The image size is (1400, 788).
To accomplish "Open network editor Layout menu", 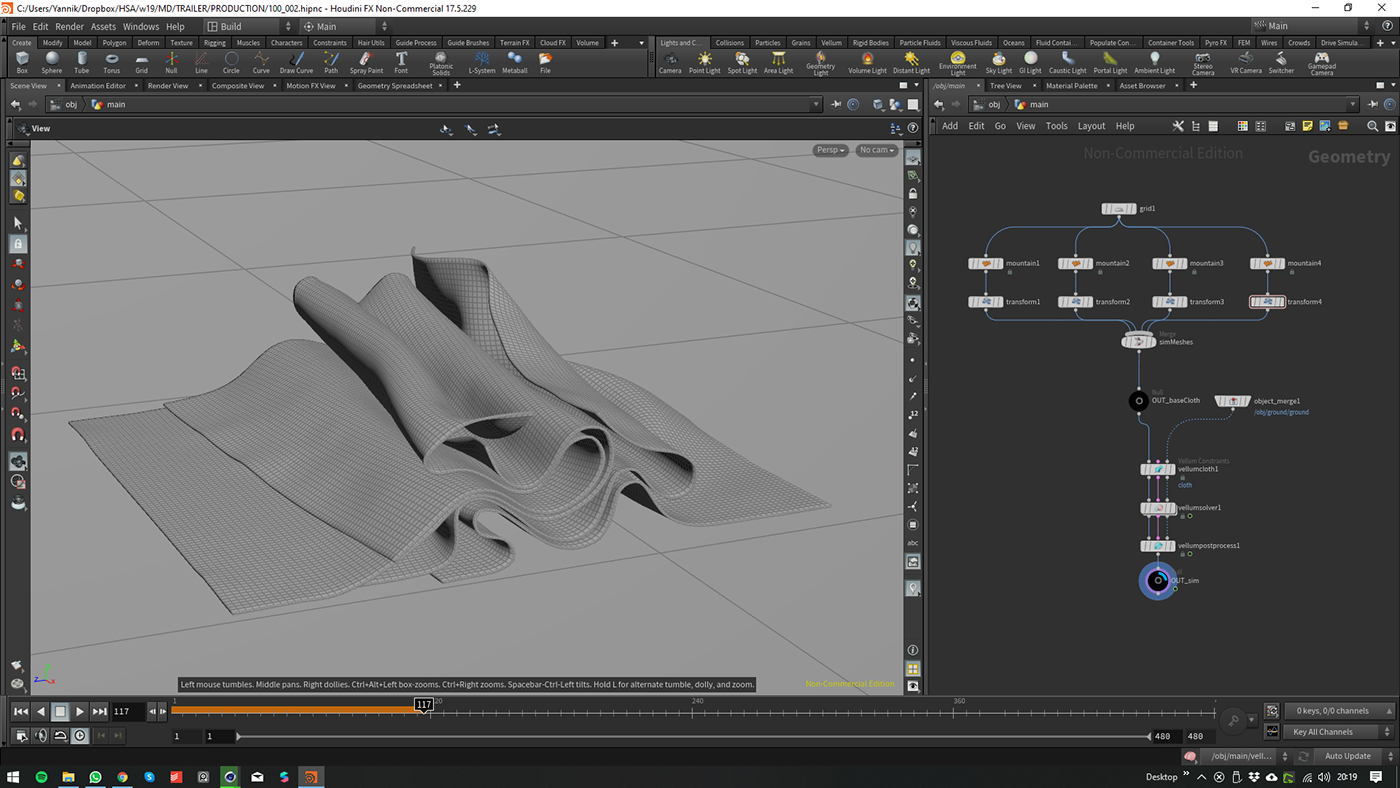I will pos(1091,126).
